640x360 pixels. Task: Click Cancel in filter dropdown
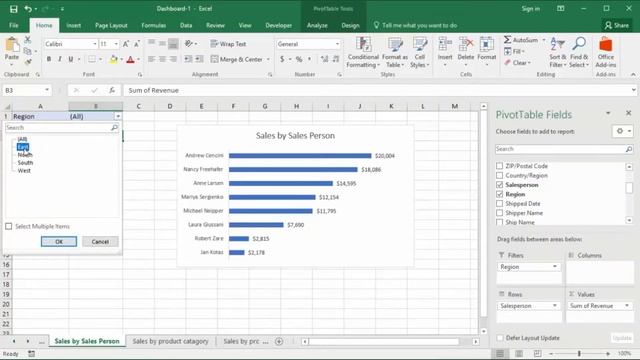(x=100, y=242)
